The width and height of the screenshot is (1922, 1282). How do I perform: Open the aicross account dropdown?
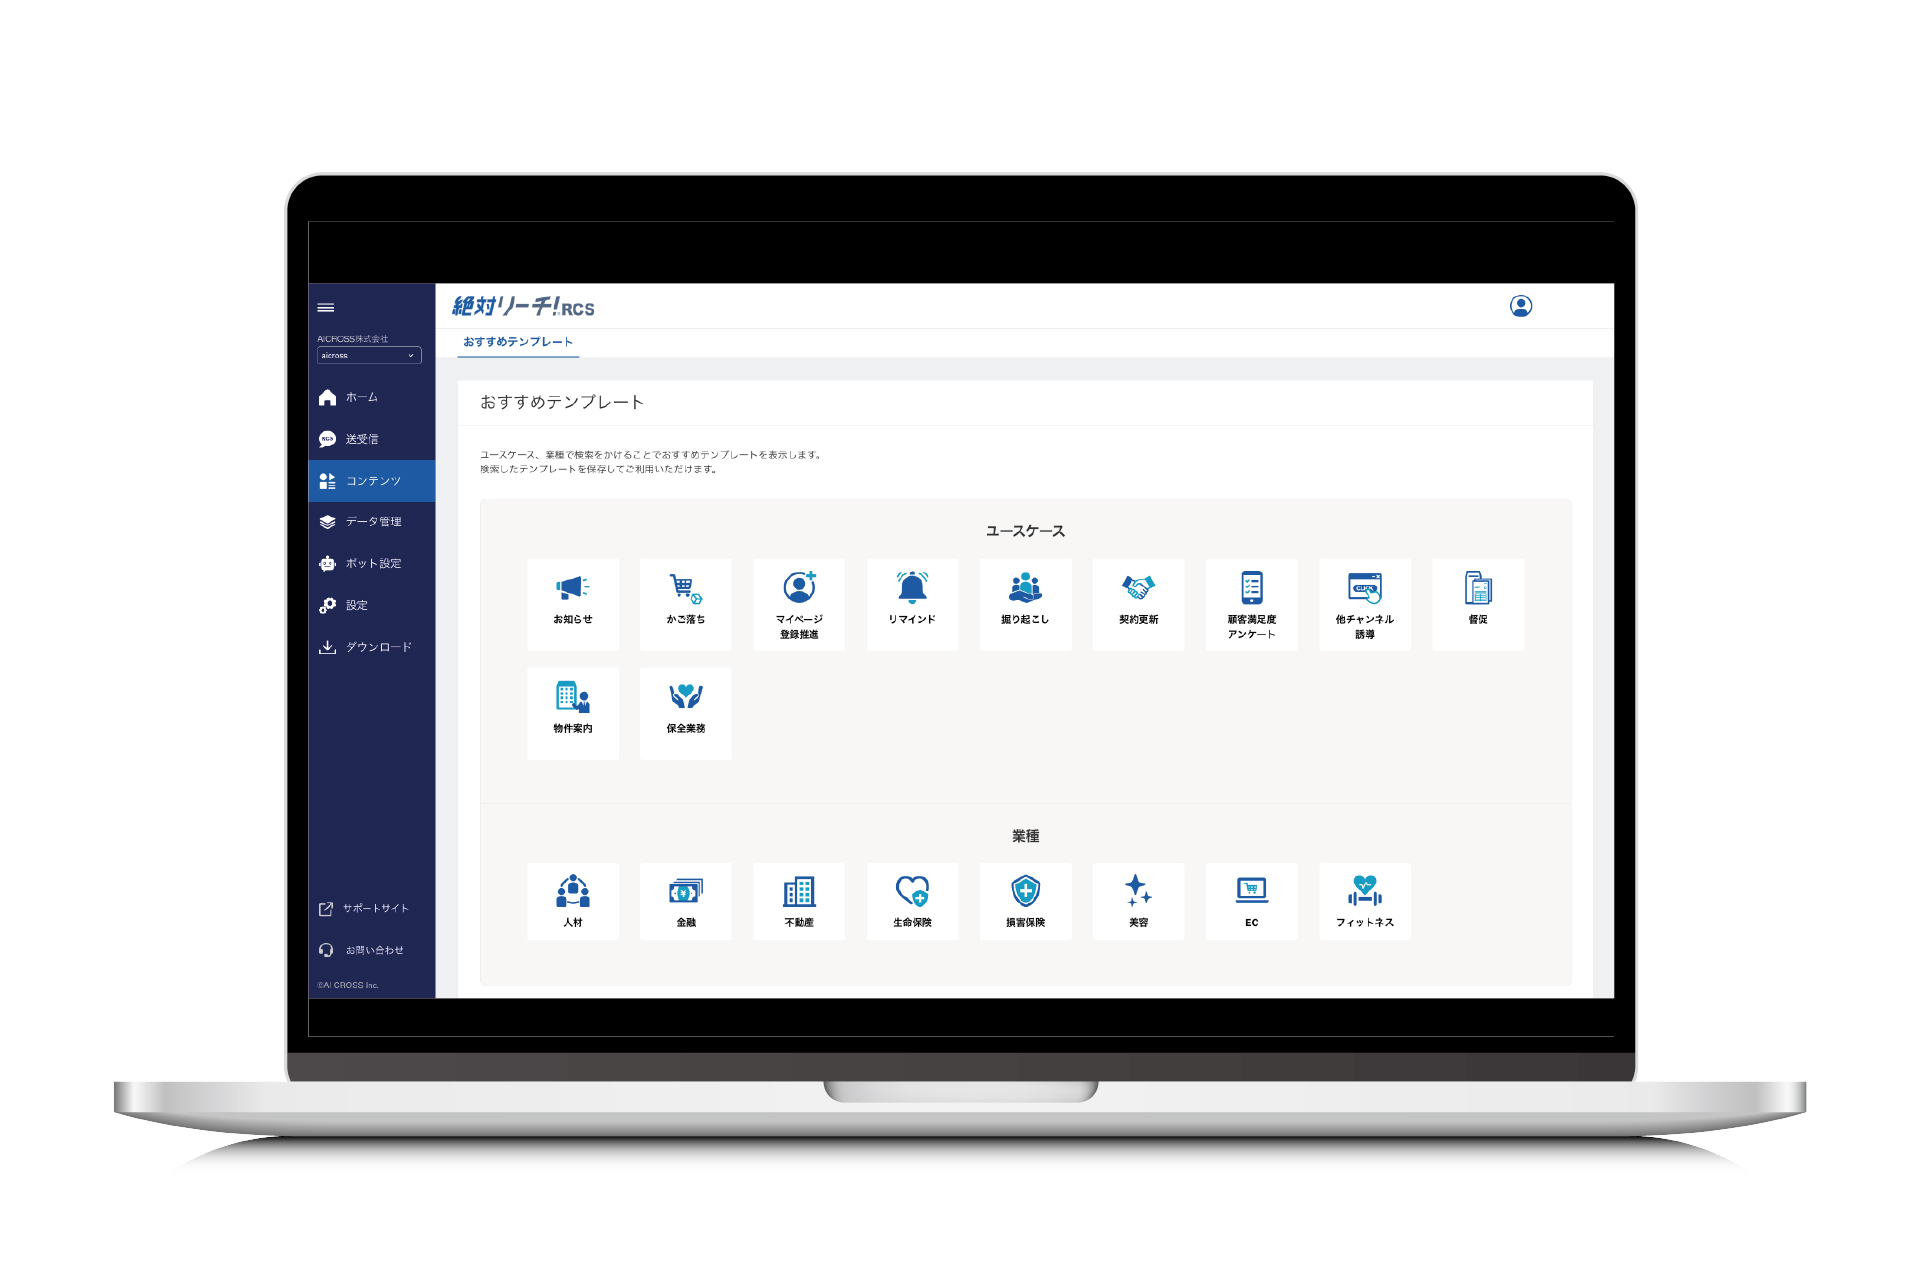(369, 355)
